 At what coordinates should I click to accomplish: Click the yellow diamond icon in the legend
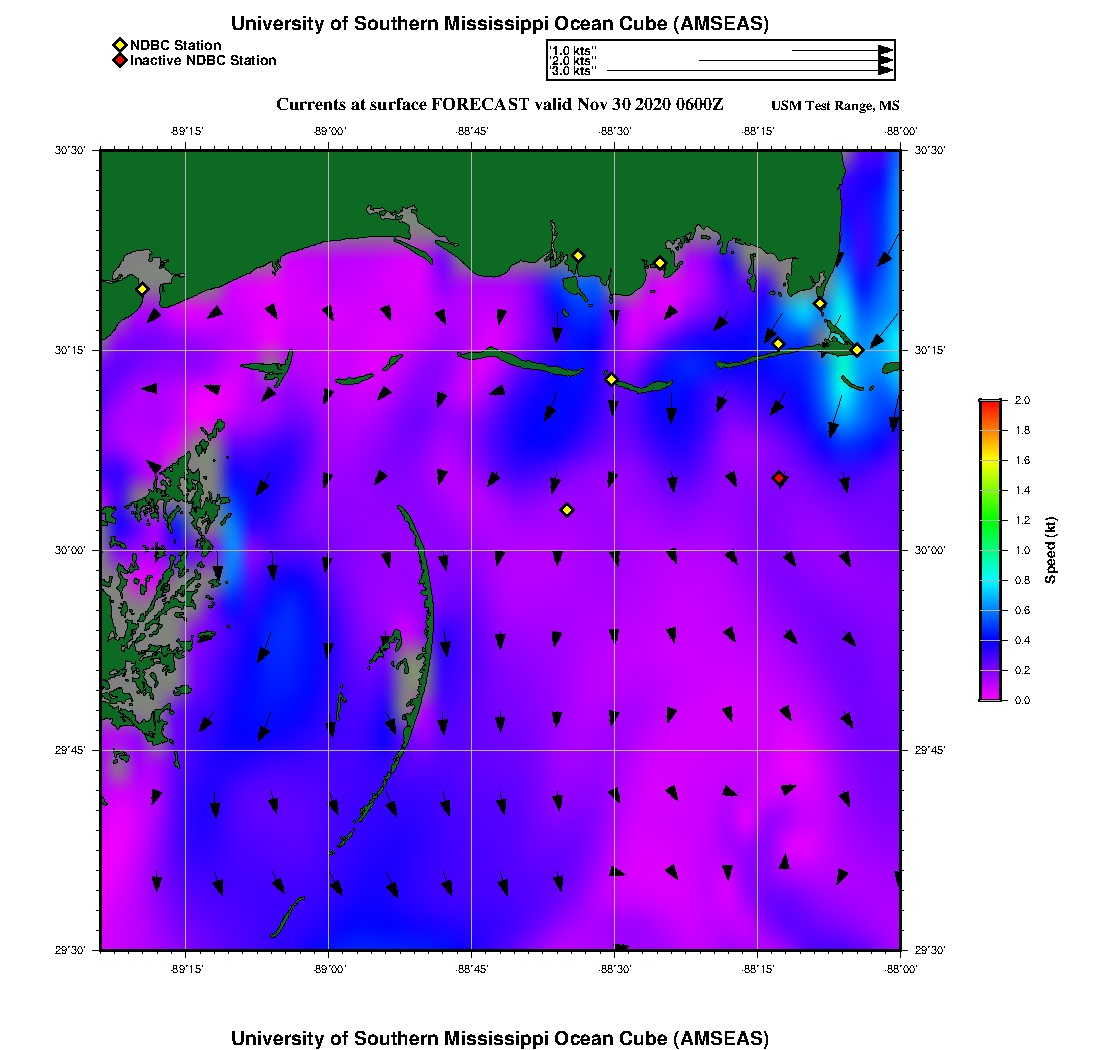[x=119, y=45]
